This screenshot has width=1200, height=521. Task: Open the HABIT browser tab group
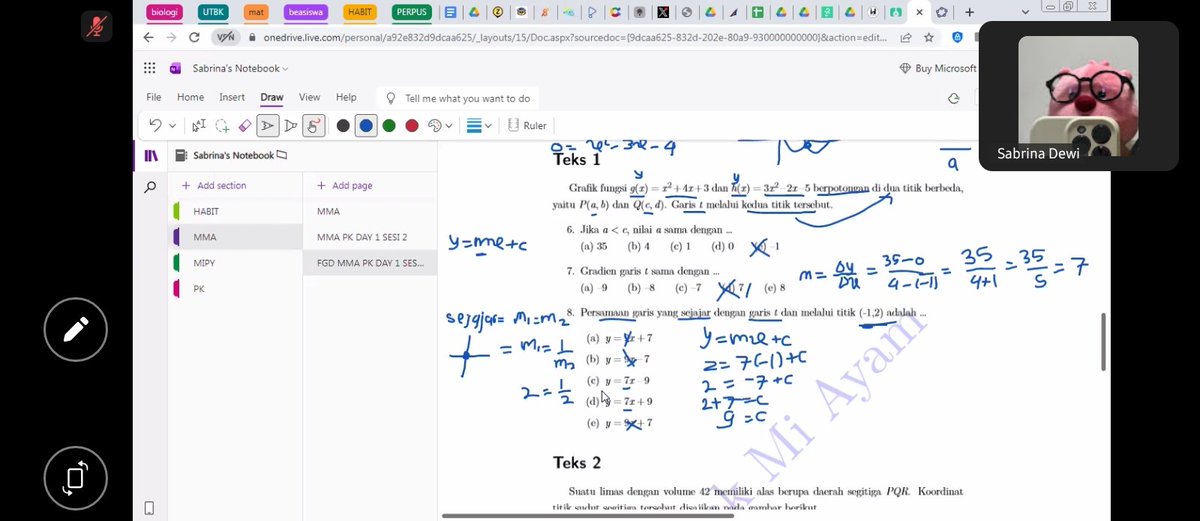pos(359,13)
